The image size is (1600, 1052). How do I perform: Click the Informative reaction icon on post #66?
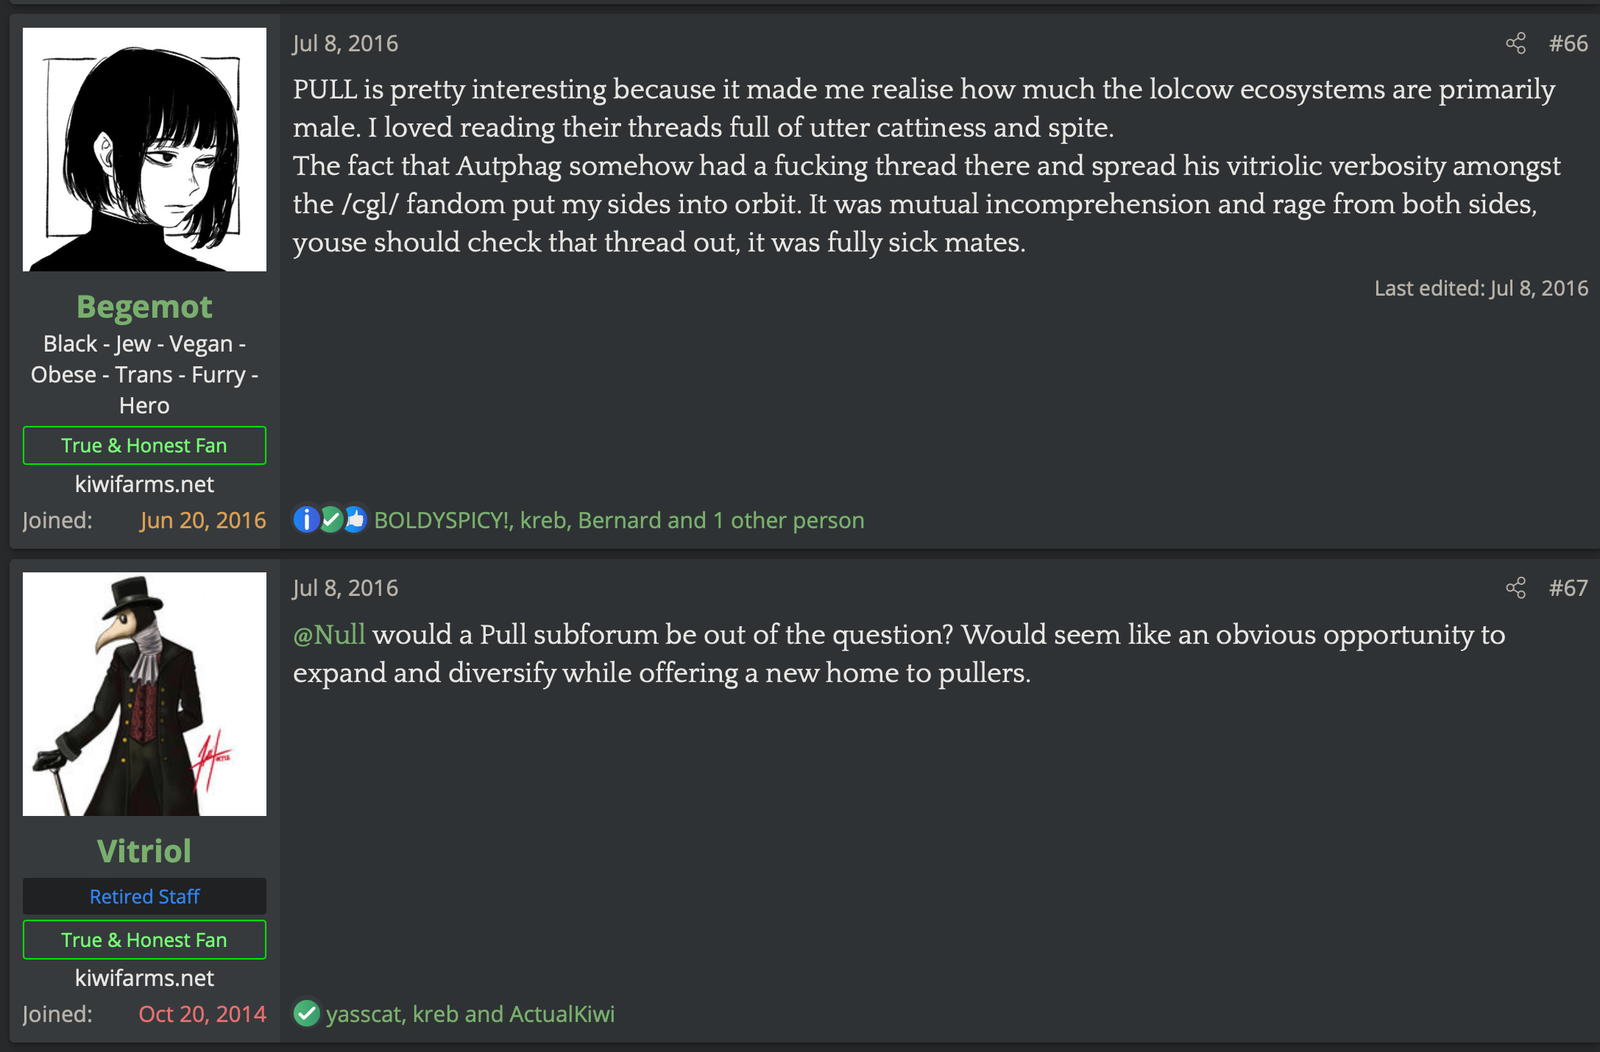tap(306, 519)
